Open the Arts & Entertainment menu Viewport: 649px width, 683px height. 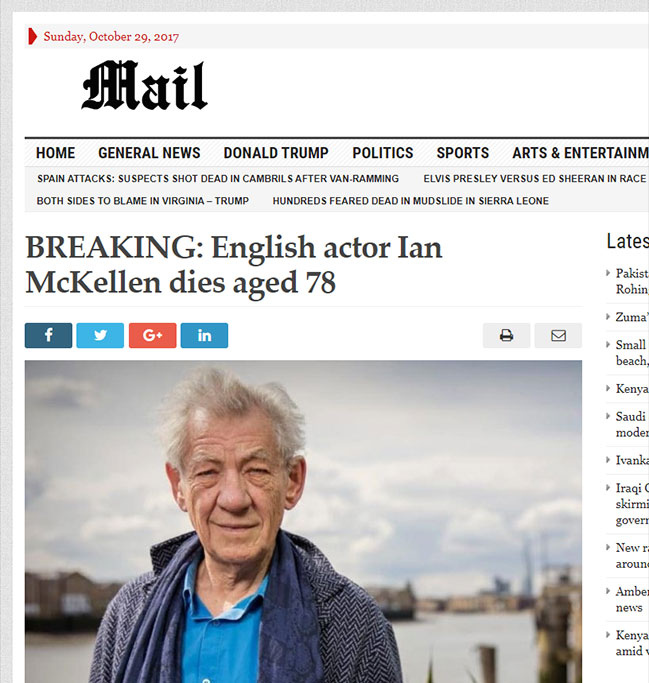point(580,153)
